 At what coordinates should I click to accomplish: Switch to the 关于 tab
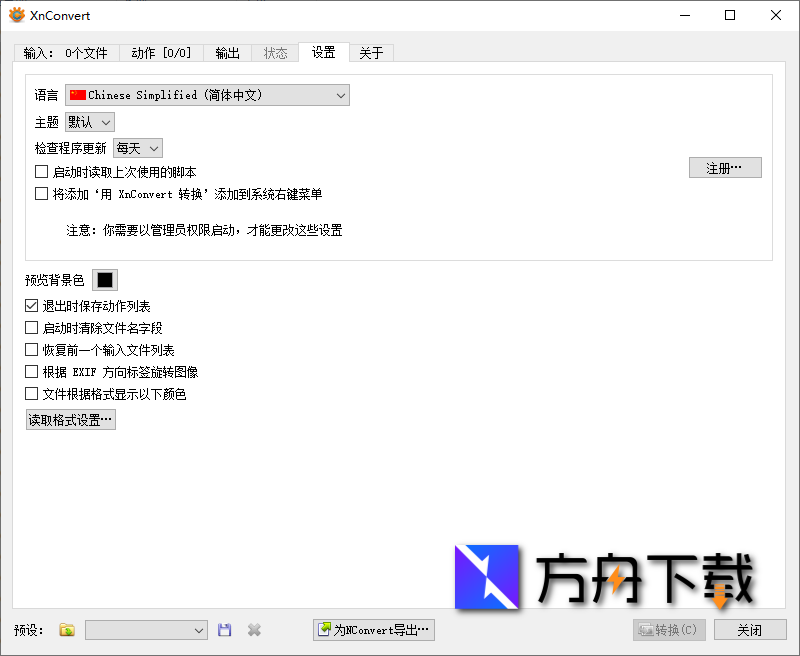371,53
